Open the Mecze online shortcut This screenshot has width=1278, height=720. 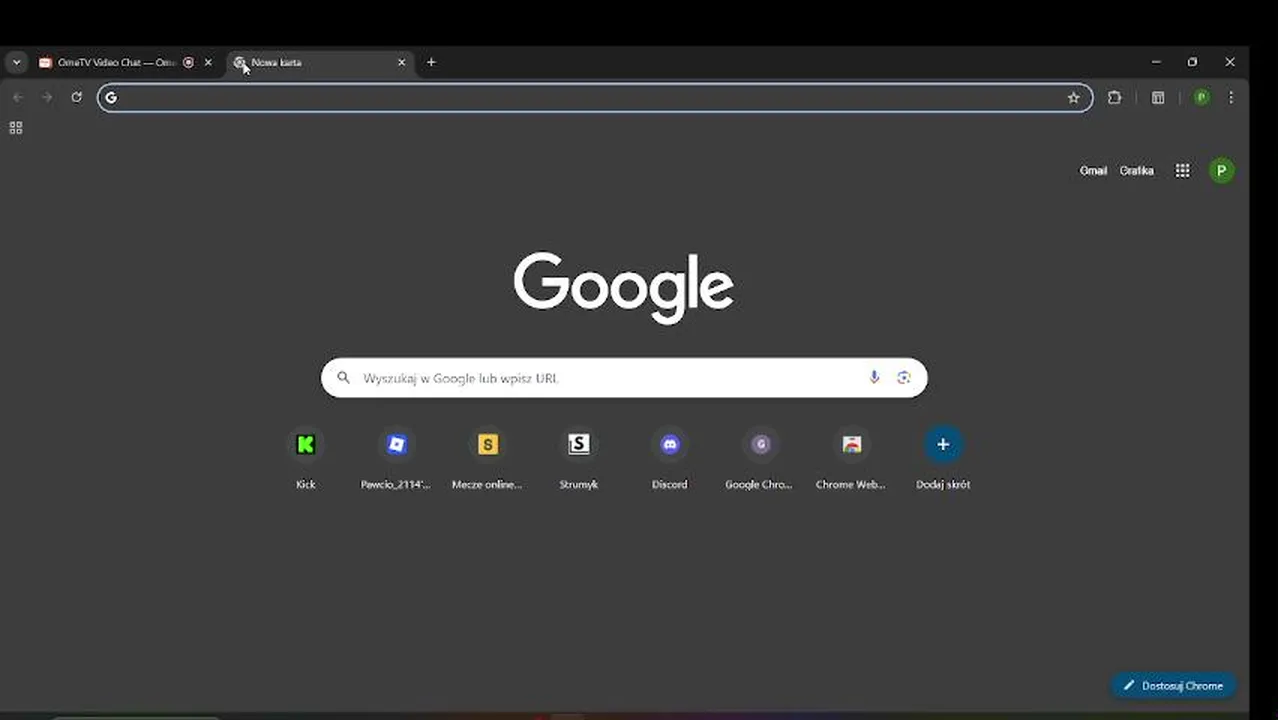[x=487, y=459]
